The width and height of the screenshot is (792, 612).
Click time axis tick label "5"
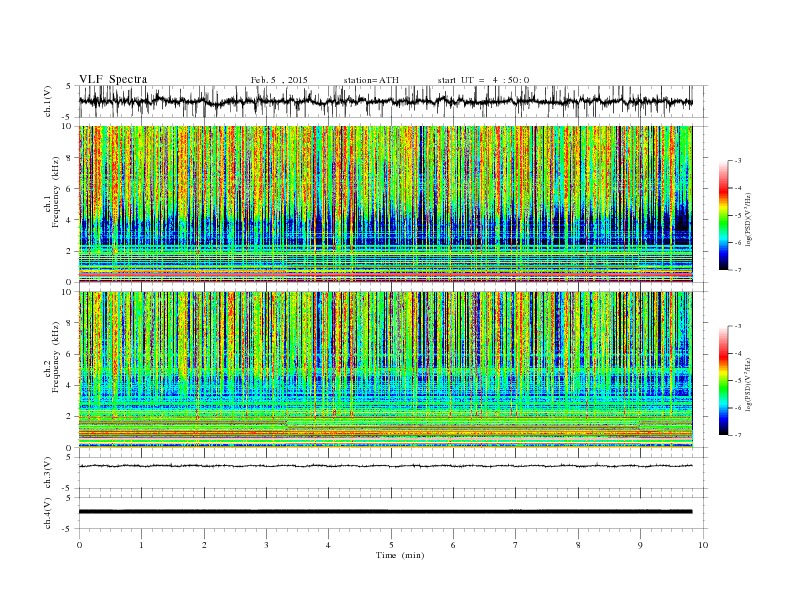[x=391, y=545]
